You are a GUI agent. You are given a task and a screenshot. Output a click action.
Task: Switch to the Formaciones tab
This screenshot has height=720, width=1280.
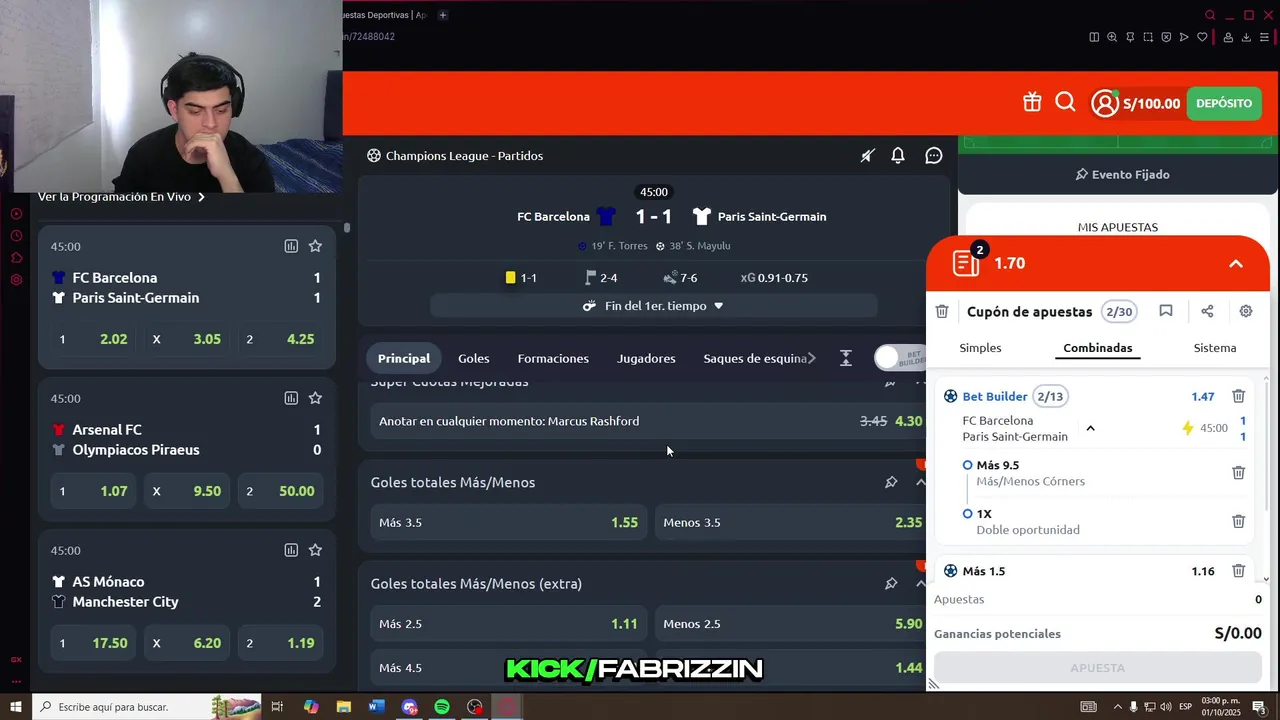553,358
